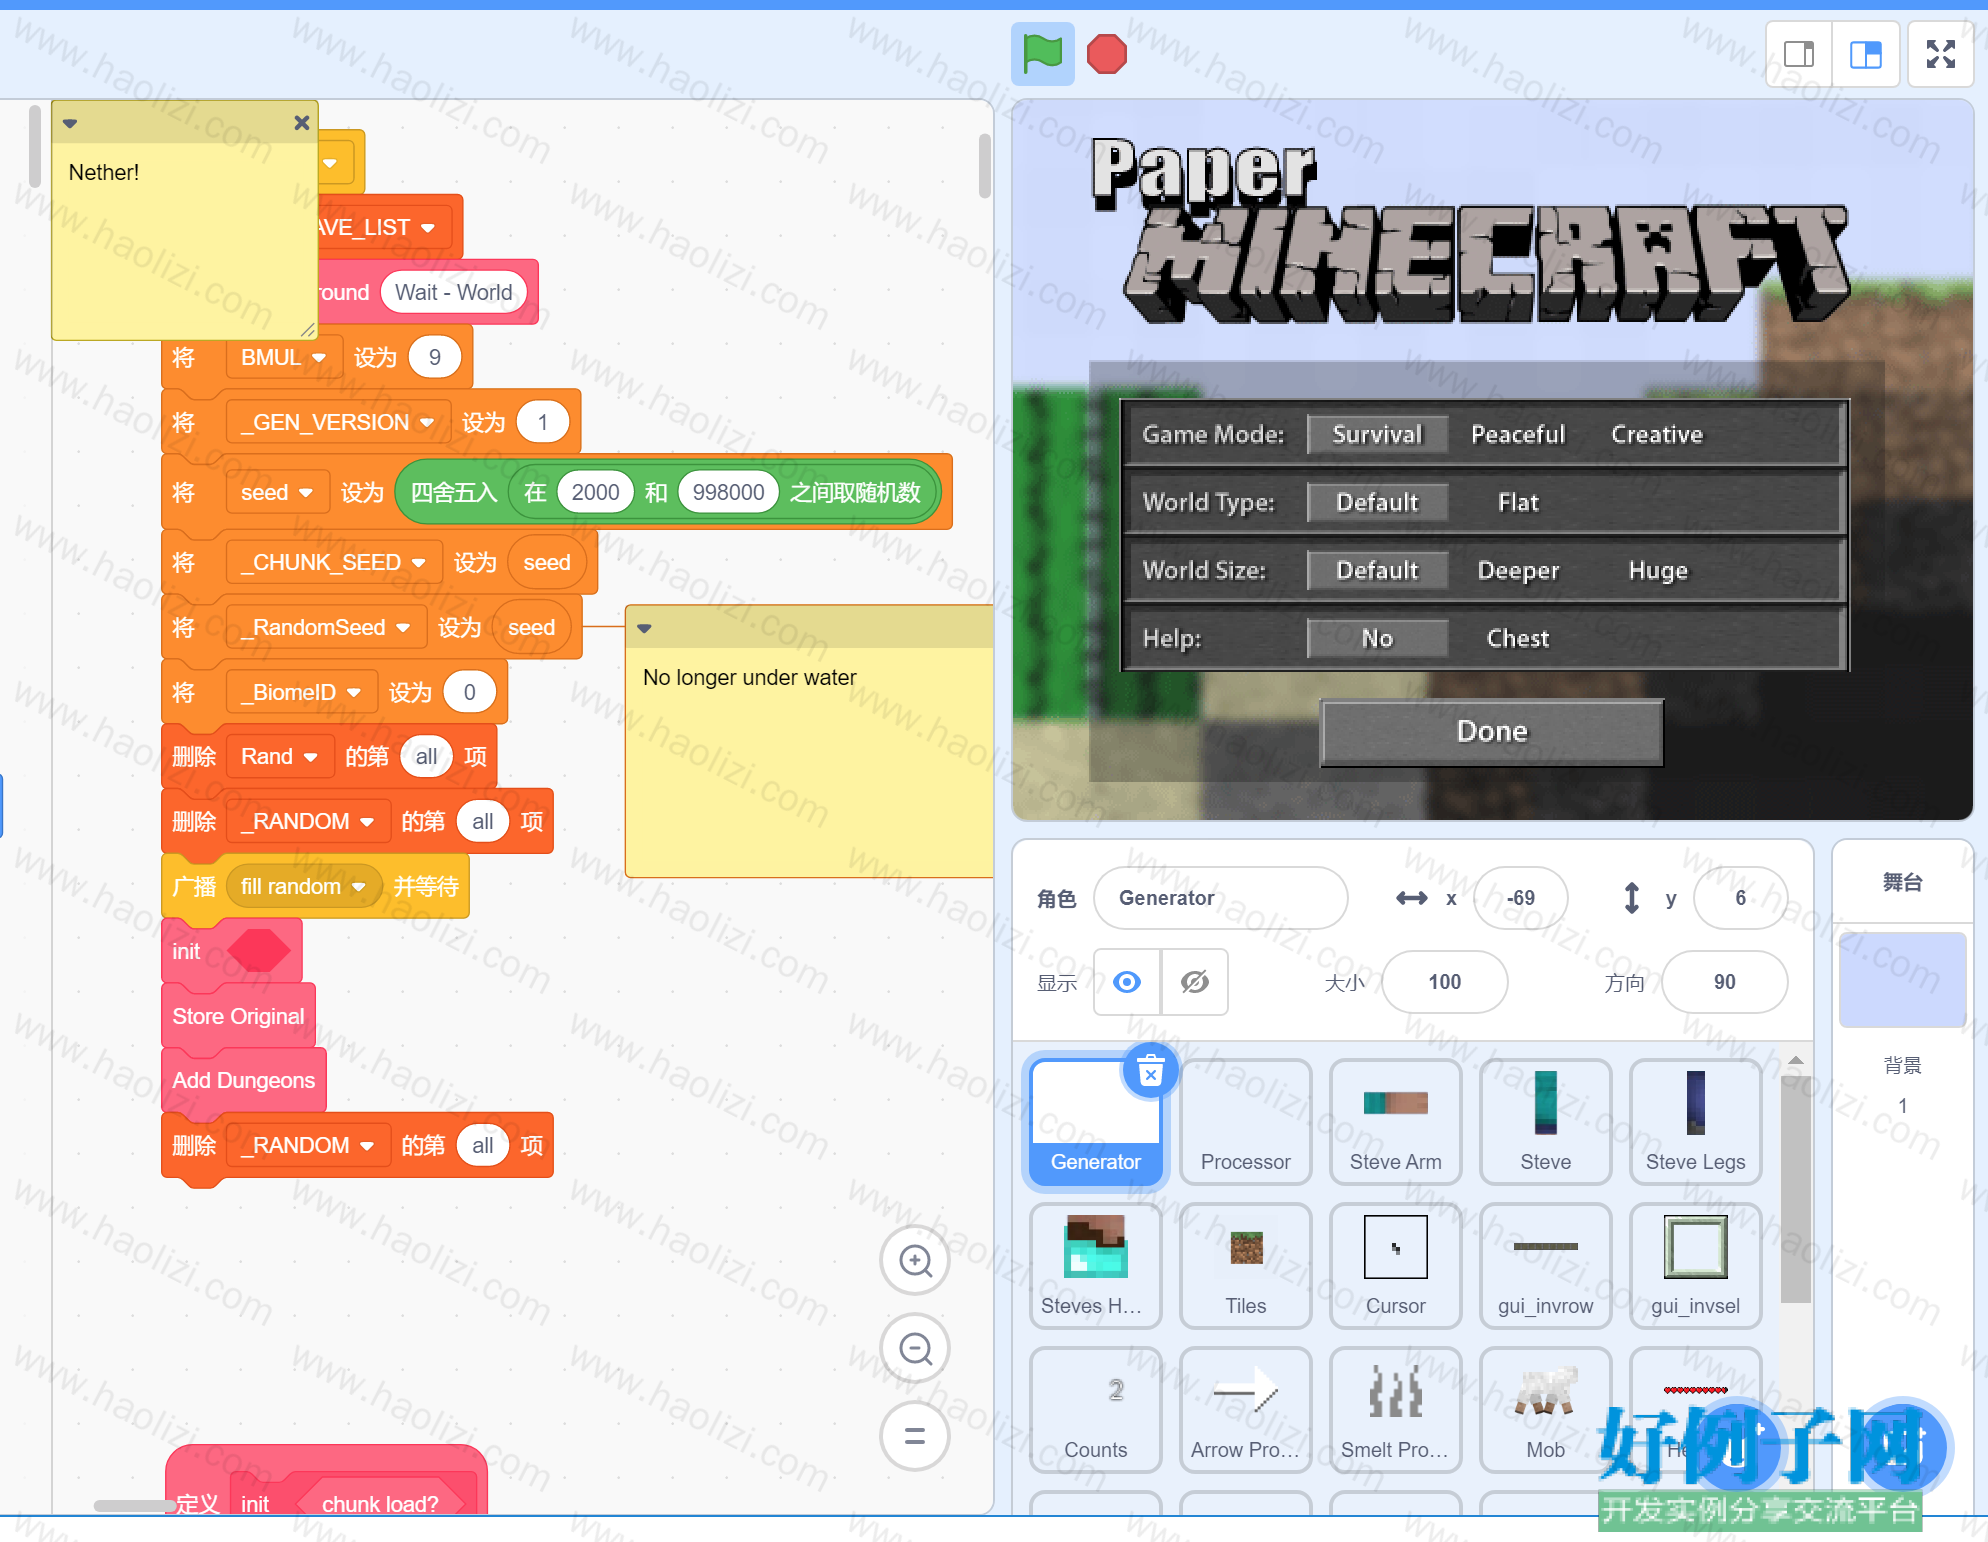Switch to small stage layout icon
This screenshot has height=1542, width=1988.
pyautogui.click(x=1799, y=54)
